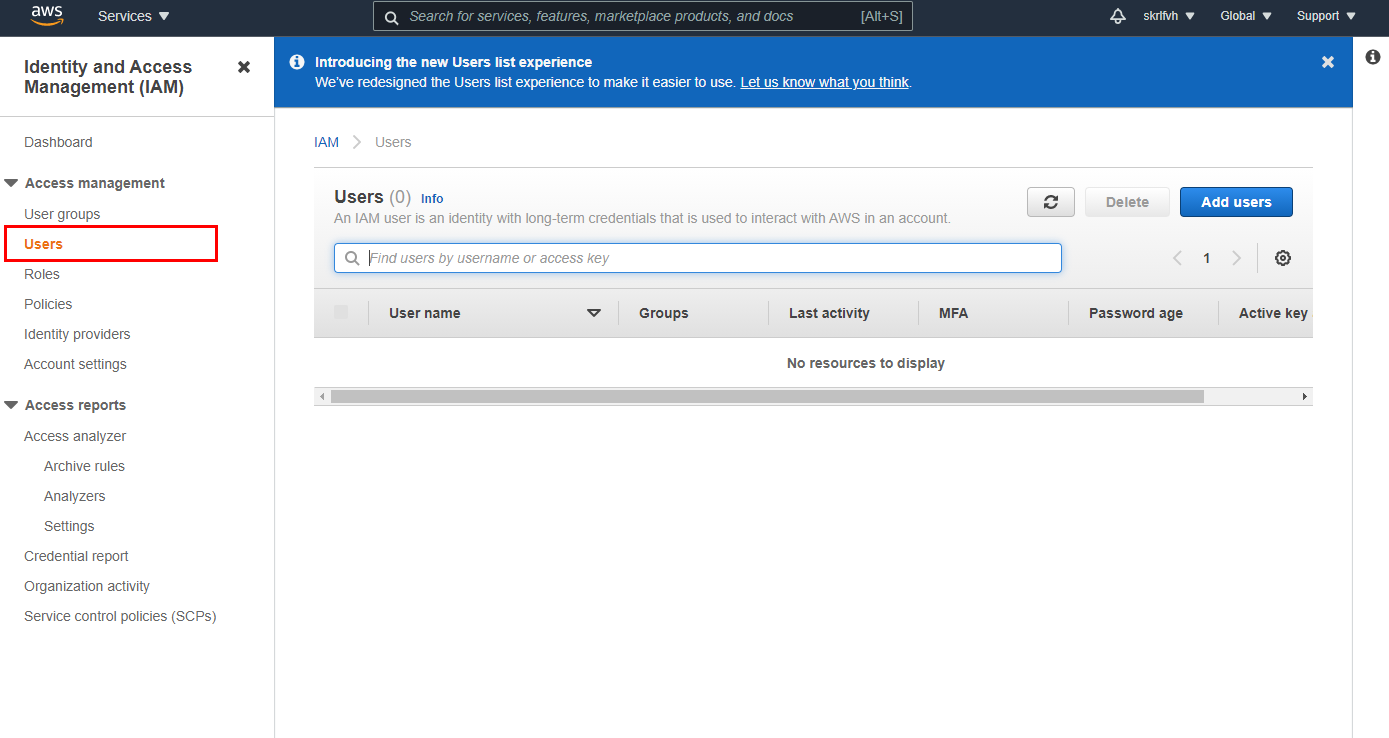
Task: Click the table scroll right arrow
Action: pos(1305,397)
